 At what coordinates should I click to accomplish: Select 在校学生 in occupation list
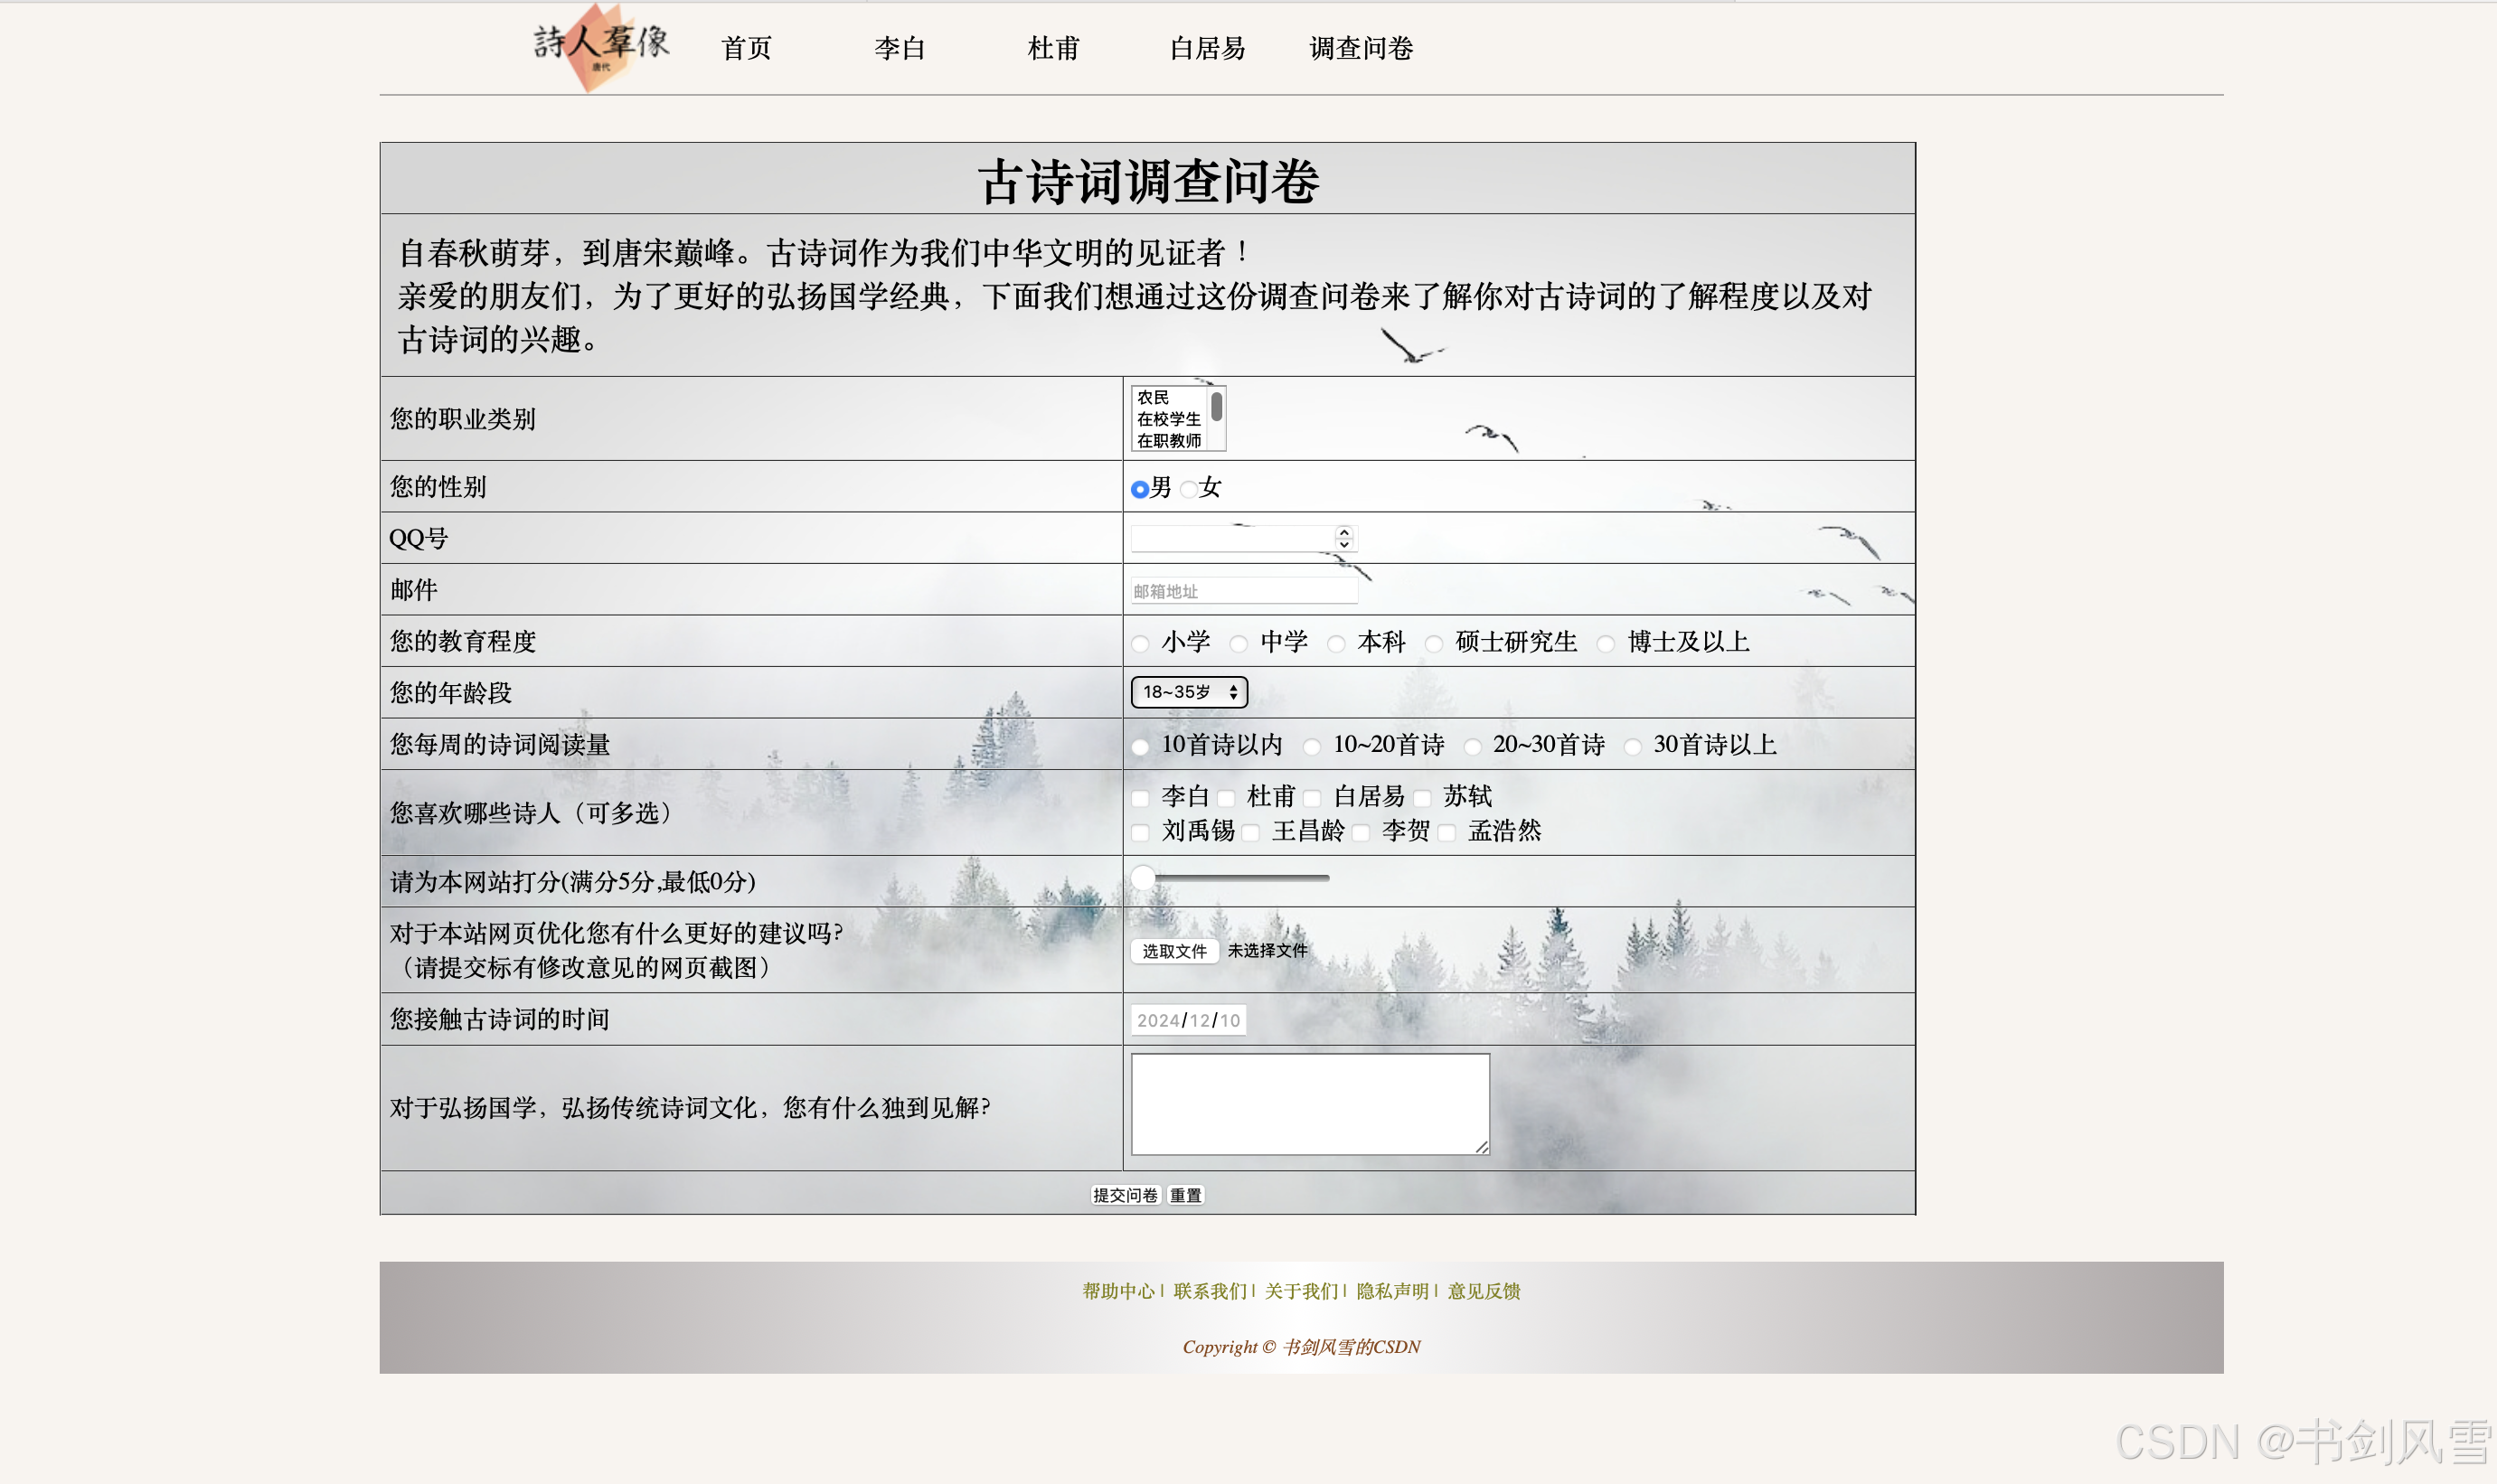(x=1168, y=419)
